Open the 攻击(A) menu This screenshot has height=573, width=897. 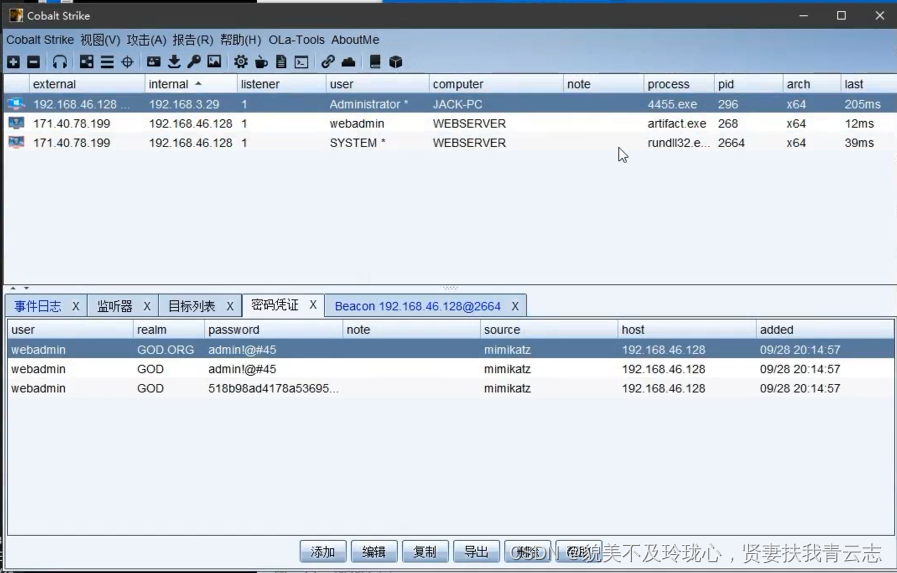(x=146, y=40)
